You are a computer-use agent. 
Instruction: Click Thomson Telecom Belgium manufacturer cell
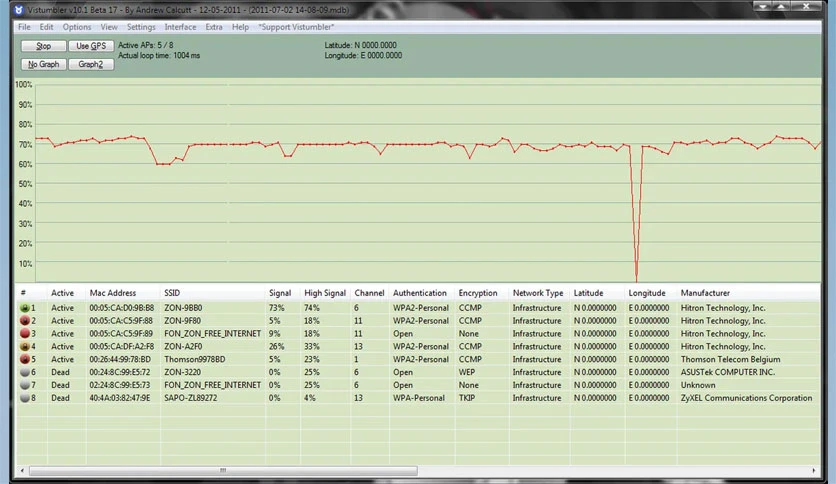pos(730,359)
